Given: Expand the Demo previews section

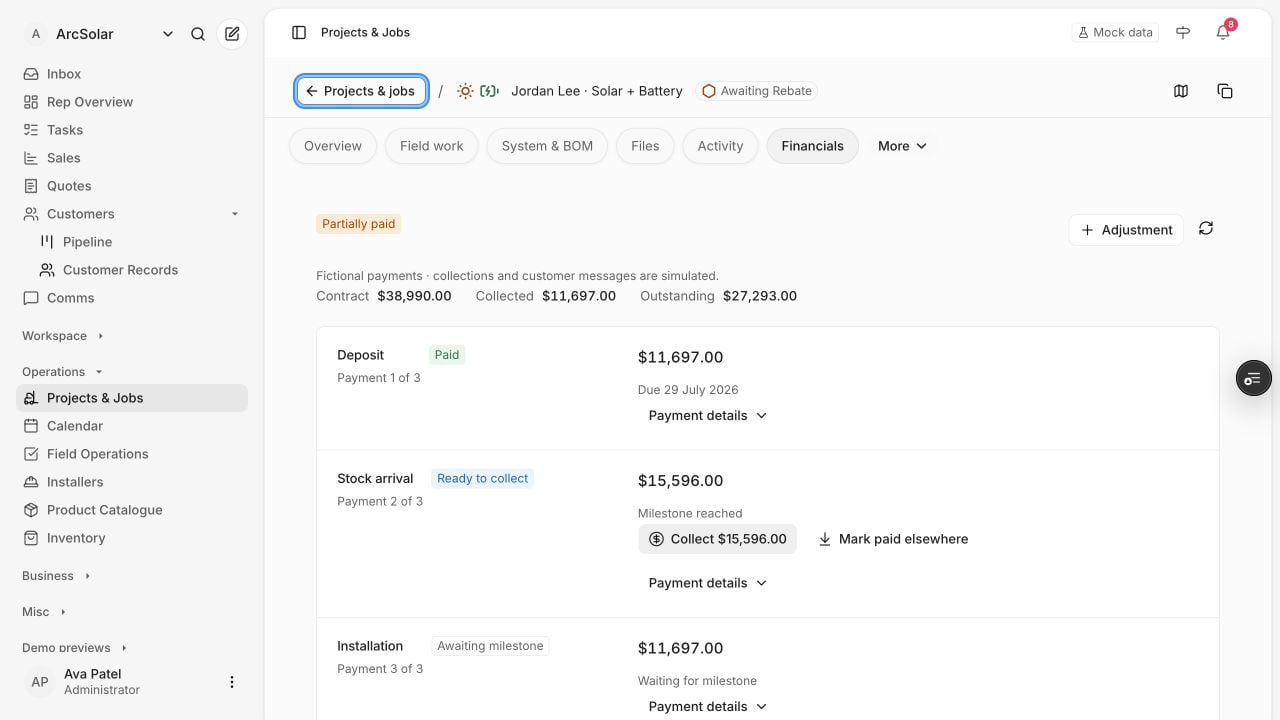Looking at the screenshot, I should click(75, 648).
